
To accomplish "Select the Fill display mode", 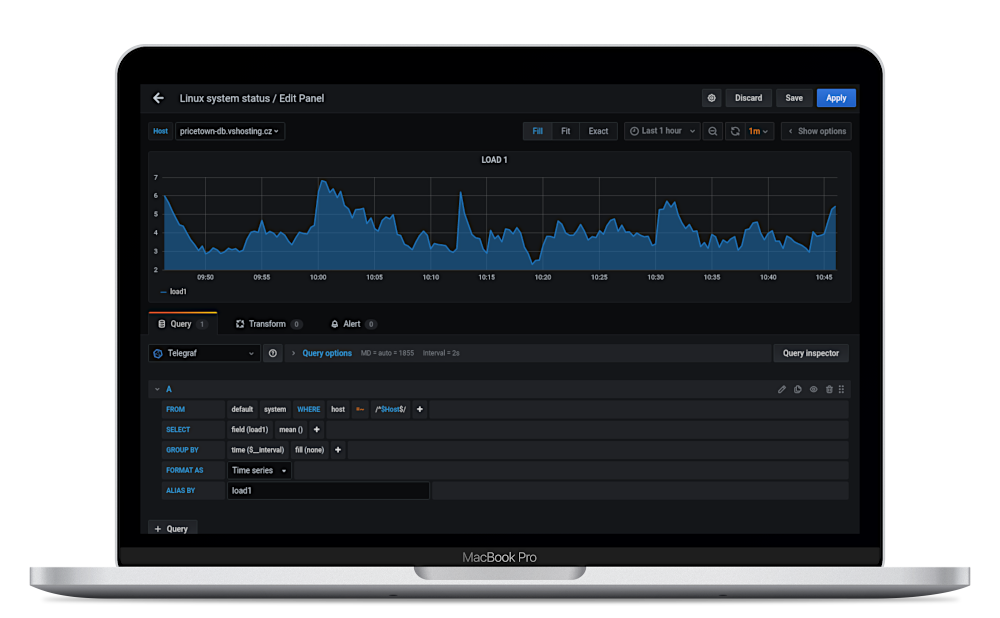I will pyautogui.click(x=538, y=131).
